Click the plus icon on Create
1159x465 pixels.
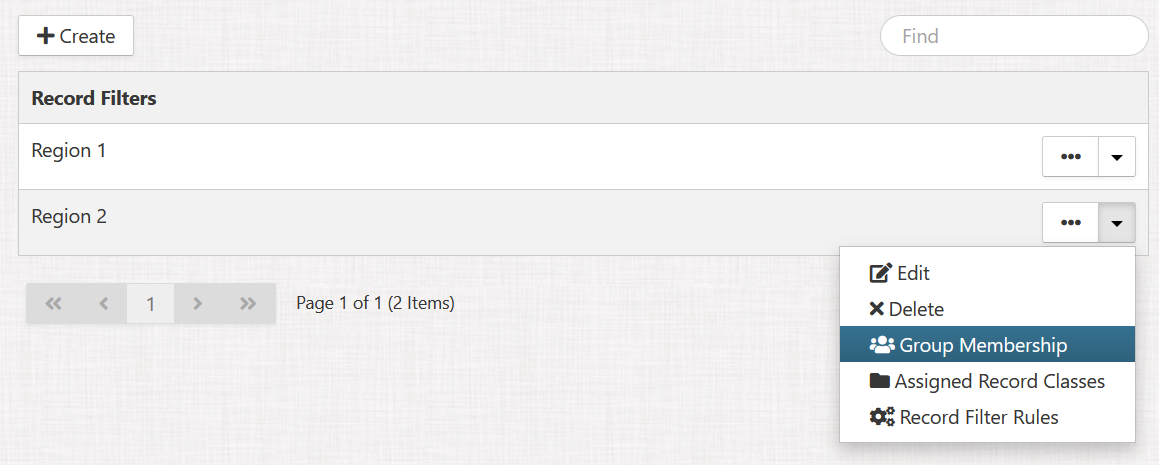pyautogui.click(x=45, y=36)
